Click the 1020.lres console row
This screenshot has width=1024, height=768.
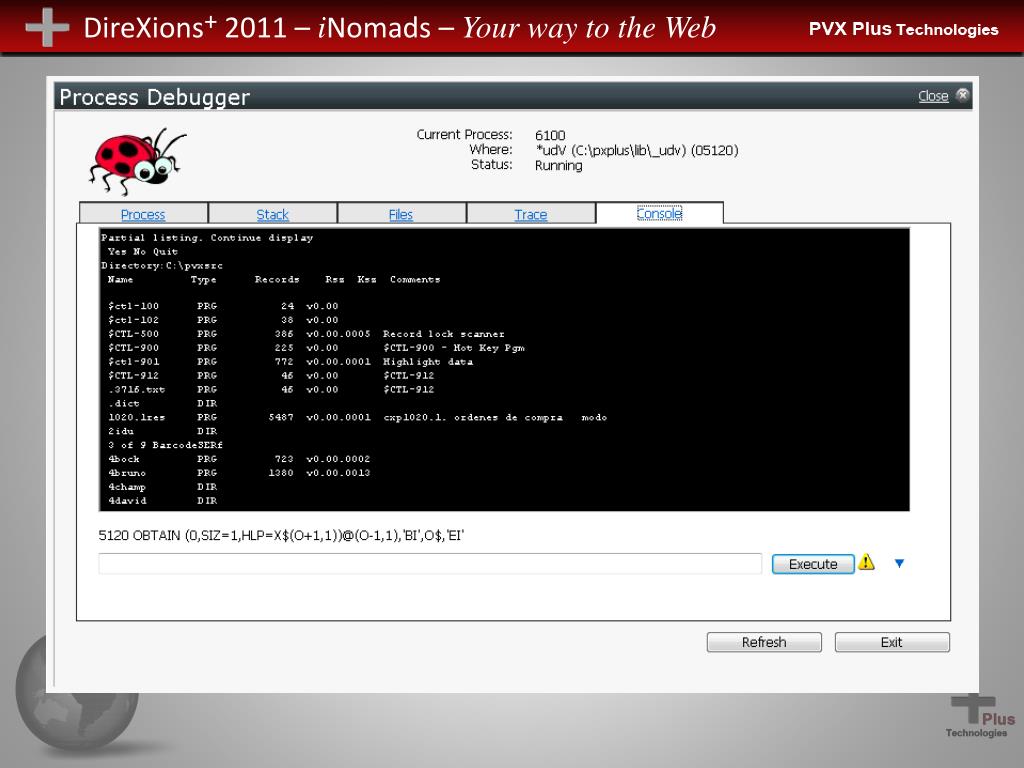click(357, 417)
